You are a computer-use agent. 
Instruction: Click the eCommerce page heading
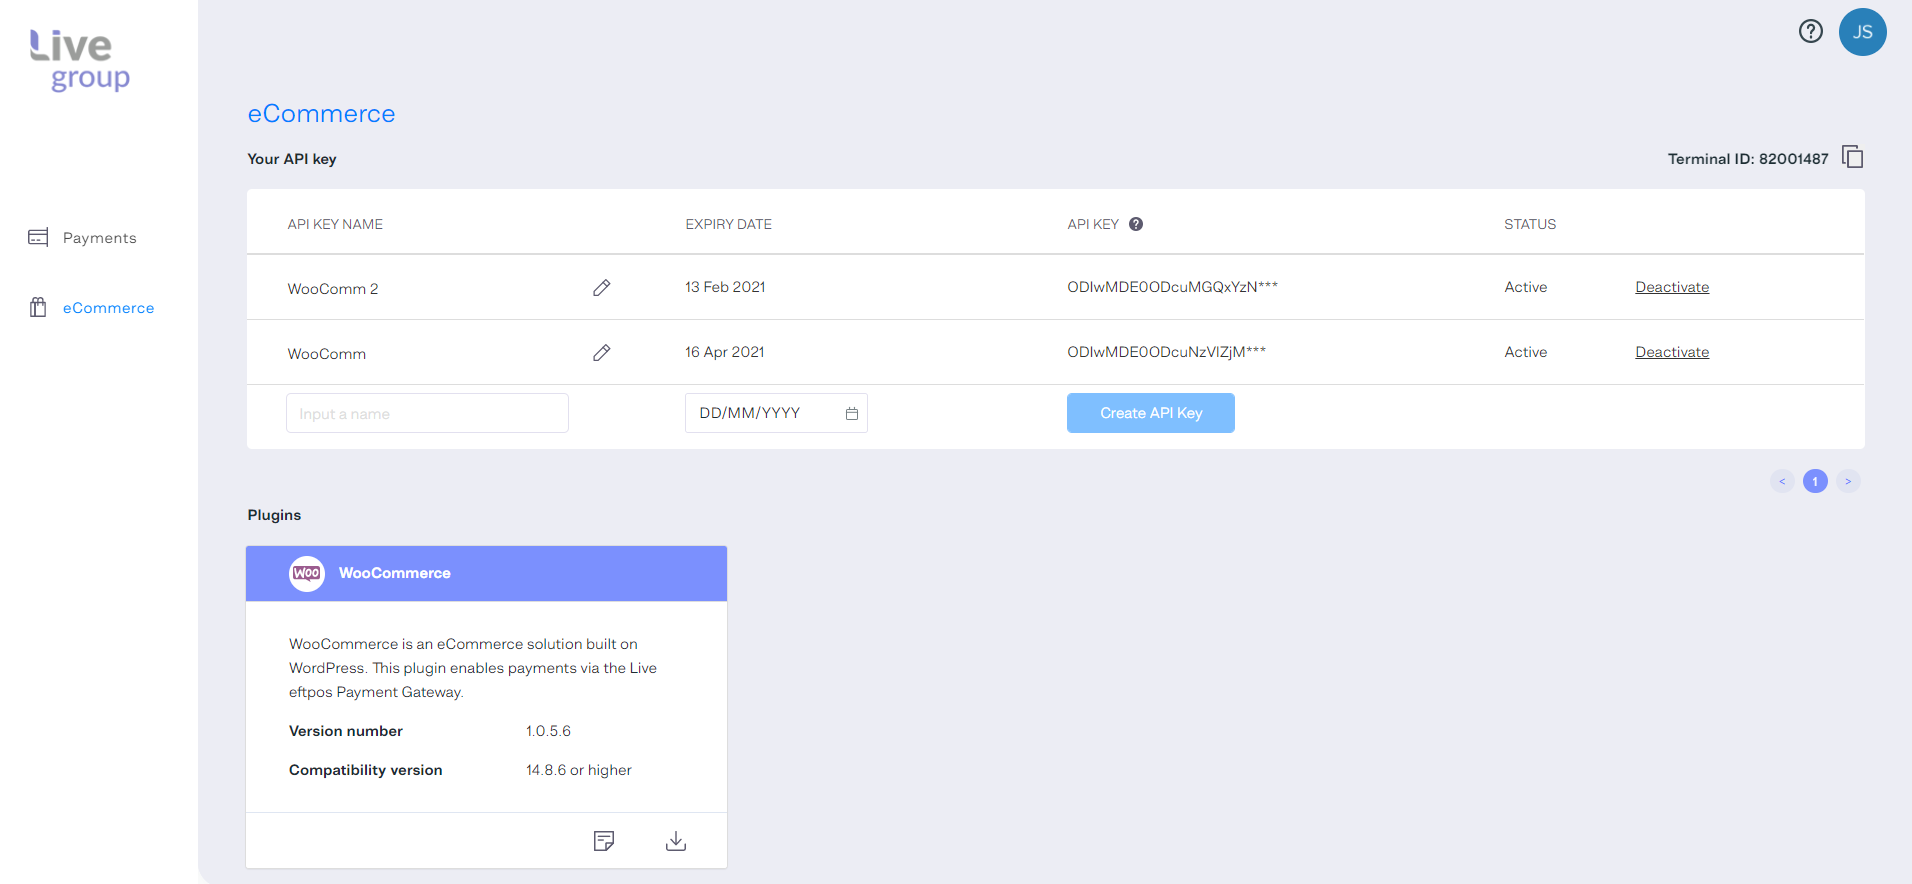point(321,114)
